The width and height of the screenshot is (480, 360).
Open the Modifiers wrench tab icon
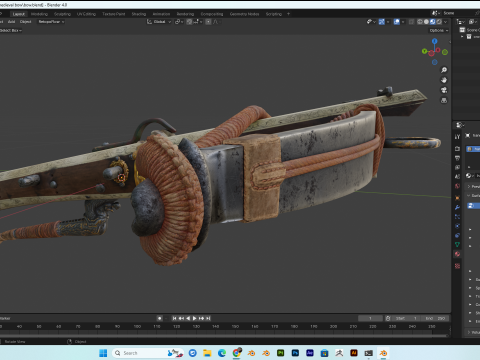tap(457, 207)
